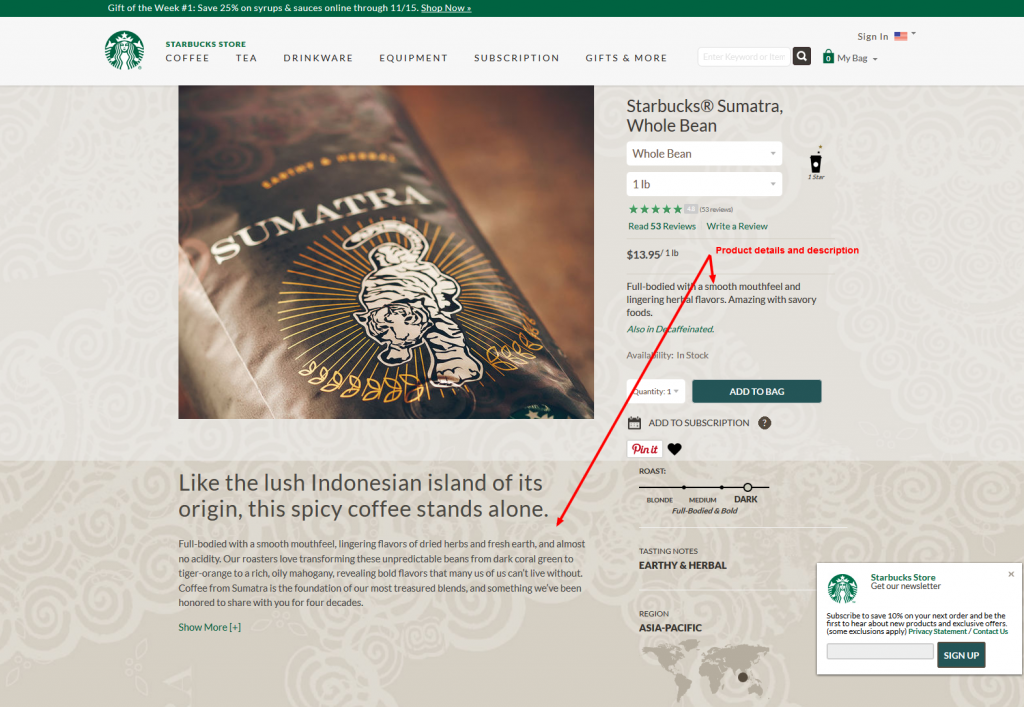Click the Dark roast marker on slider
The image size is (1024, 707).
(x=747, y=487)
